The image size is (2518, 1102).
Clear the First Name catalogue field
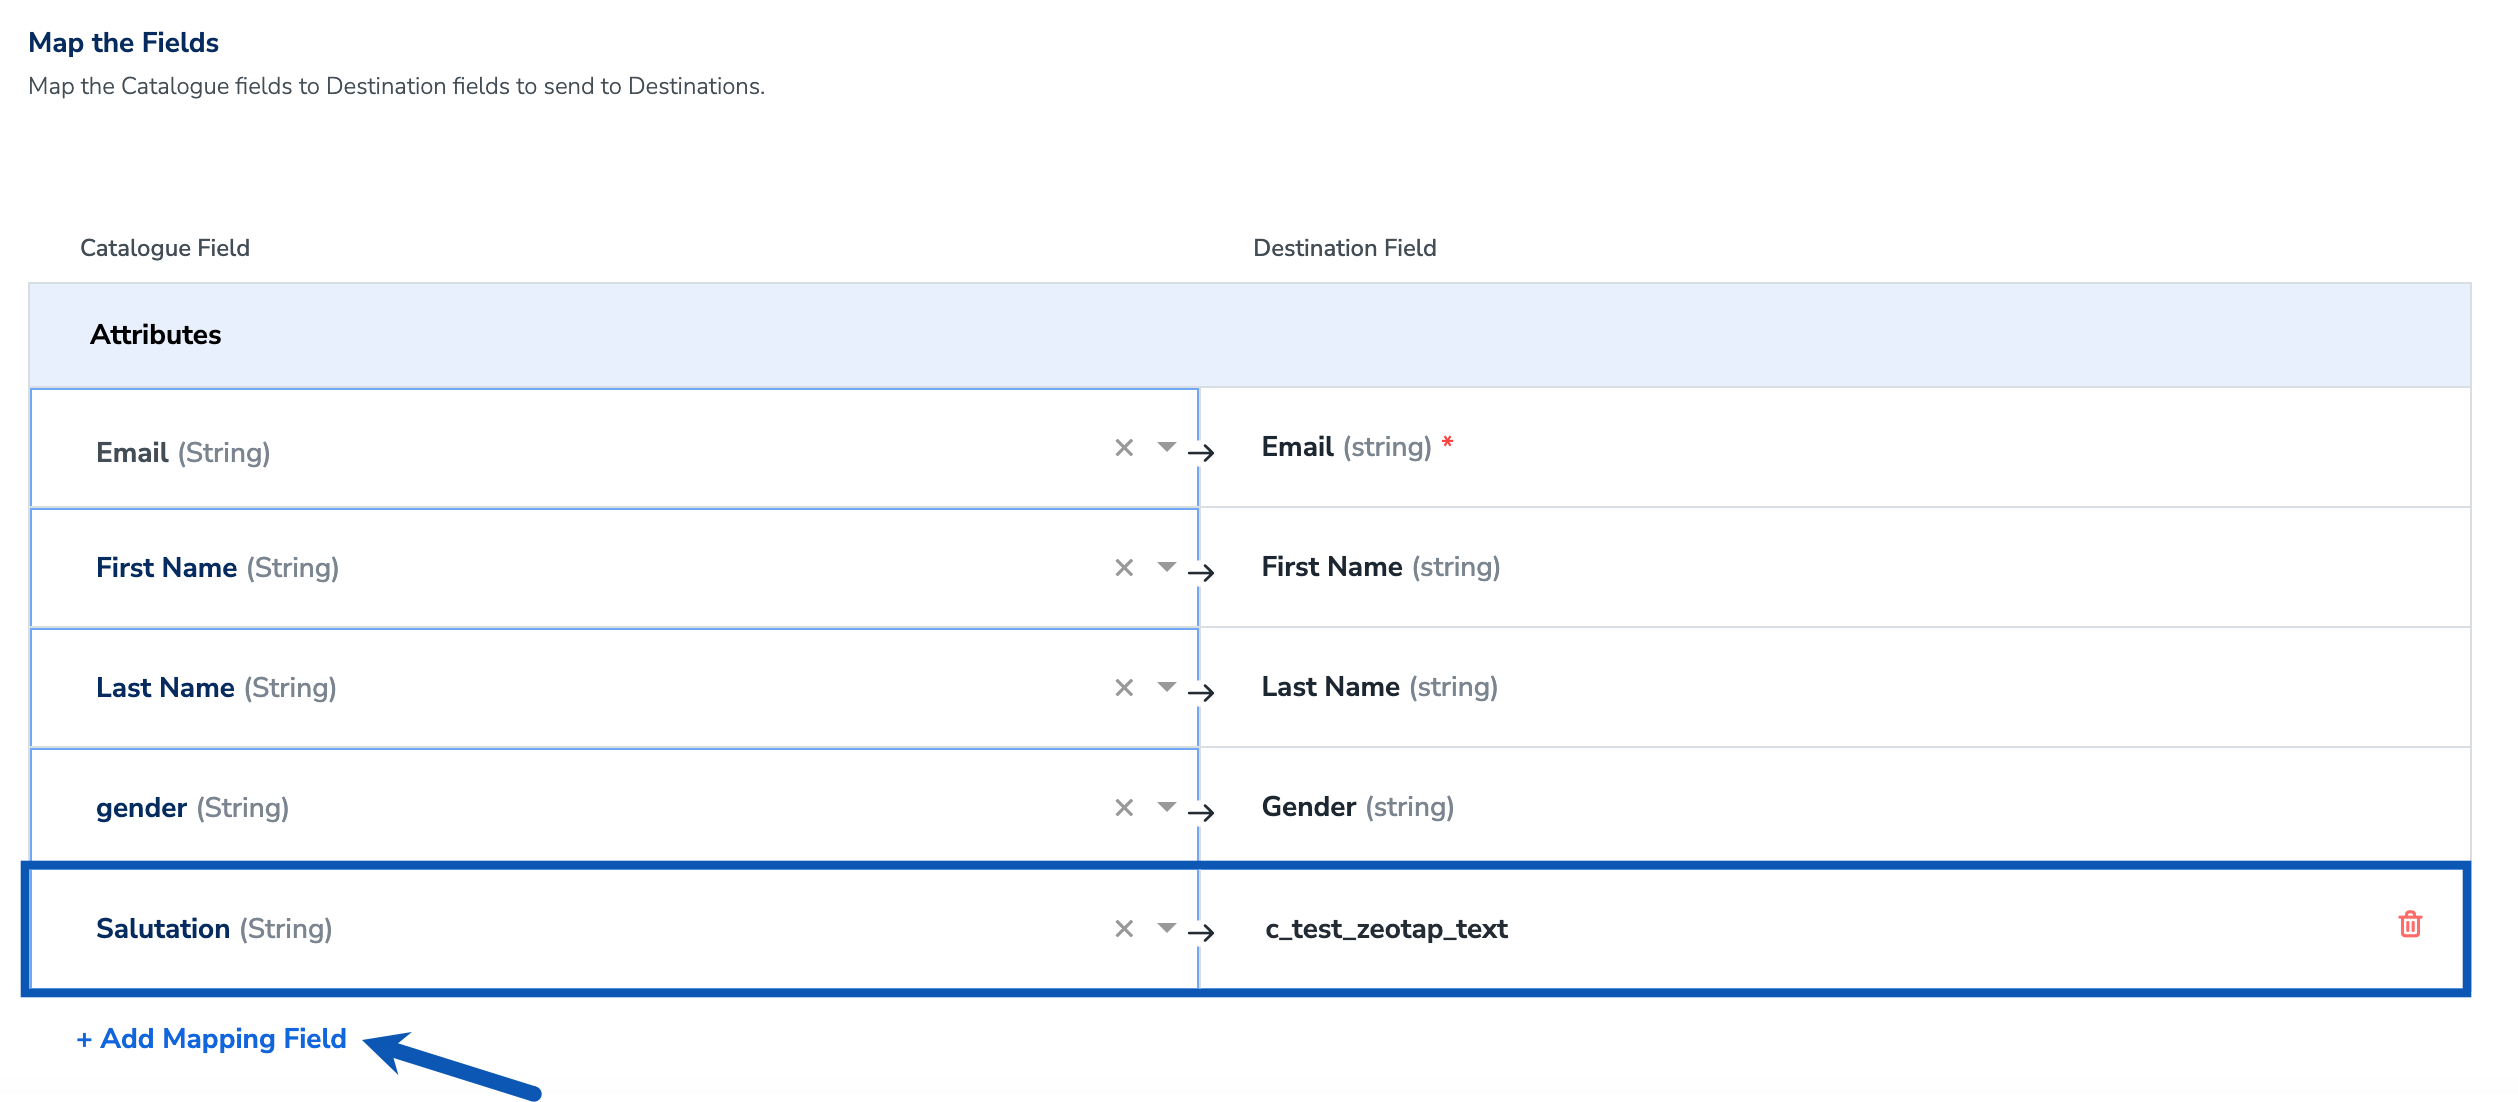[x=1124, y=568]
